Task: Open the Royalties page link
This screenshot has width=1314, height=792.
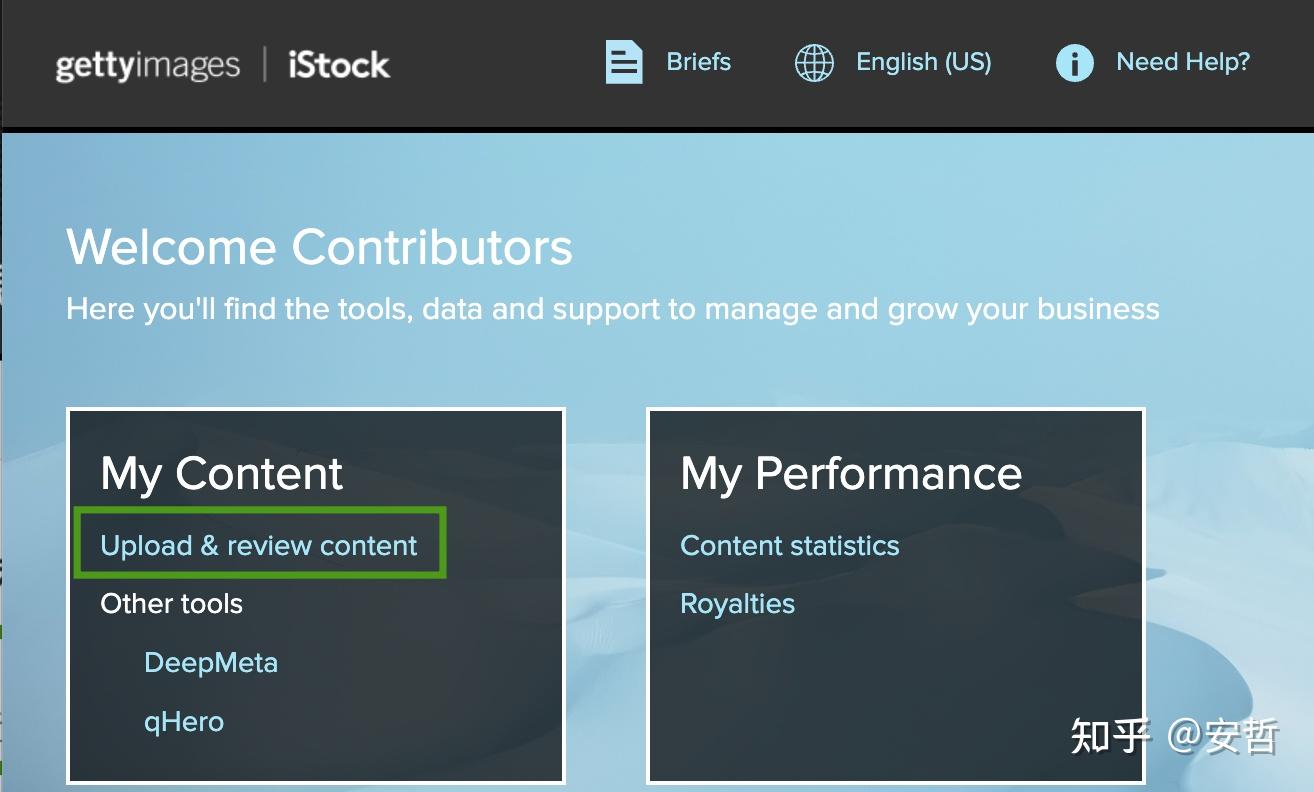Action: 737,604
